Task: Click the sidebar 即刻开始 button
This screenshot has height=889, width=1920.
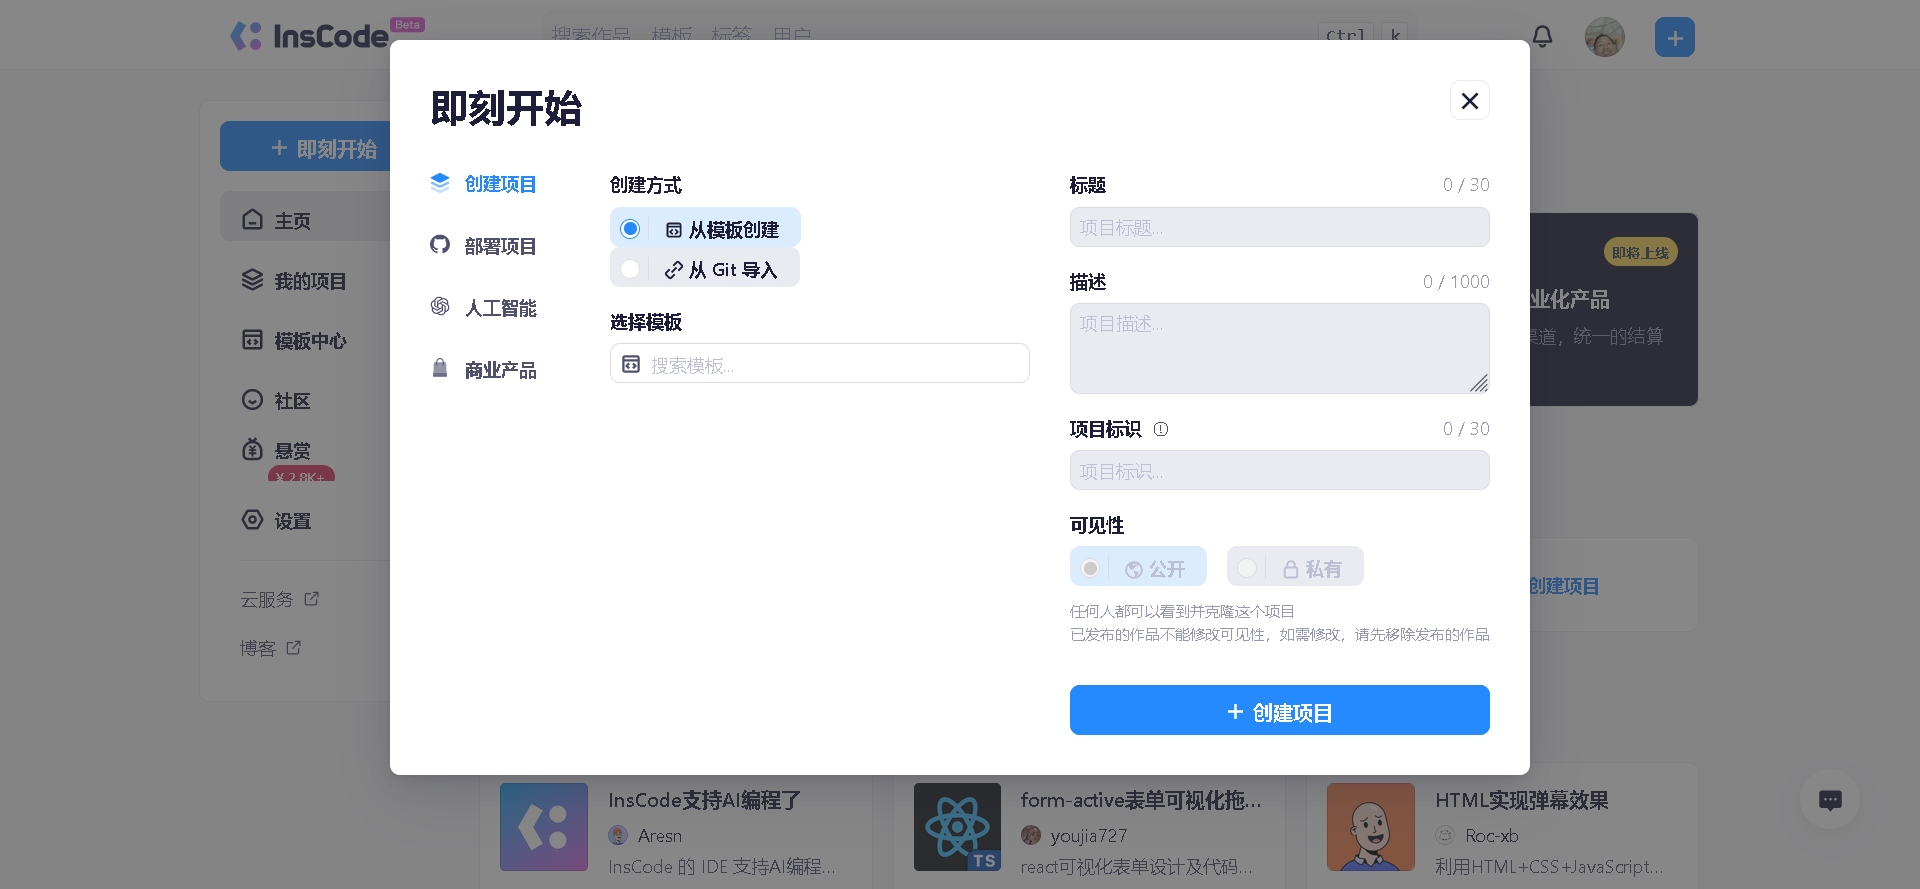Action: pyautogui.click(x=305, y=147)
